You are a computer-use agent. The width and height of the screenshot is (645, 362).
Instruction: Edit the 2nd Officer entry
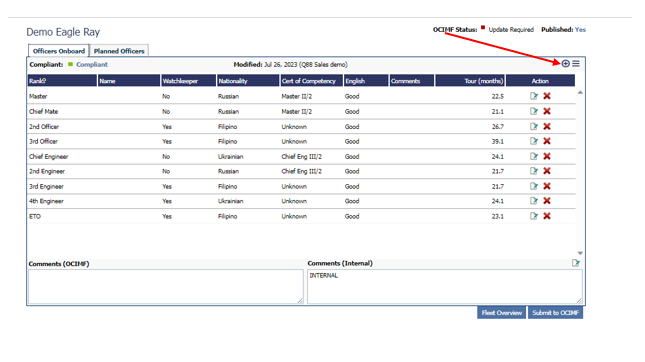coord(534,126)
